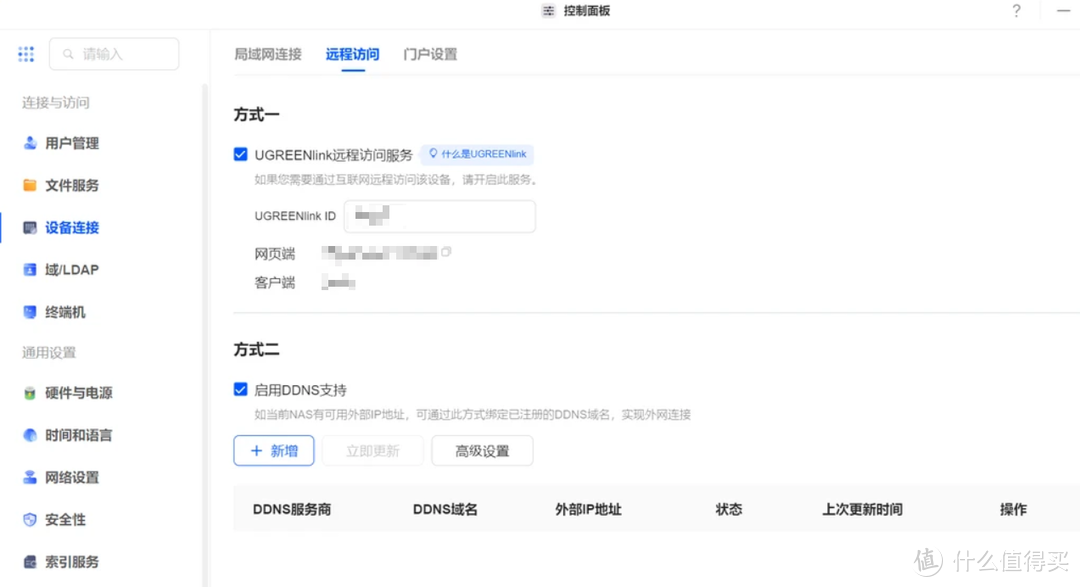
Task: Uncheck 启用DDNS支持
Action: point(240,390)
